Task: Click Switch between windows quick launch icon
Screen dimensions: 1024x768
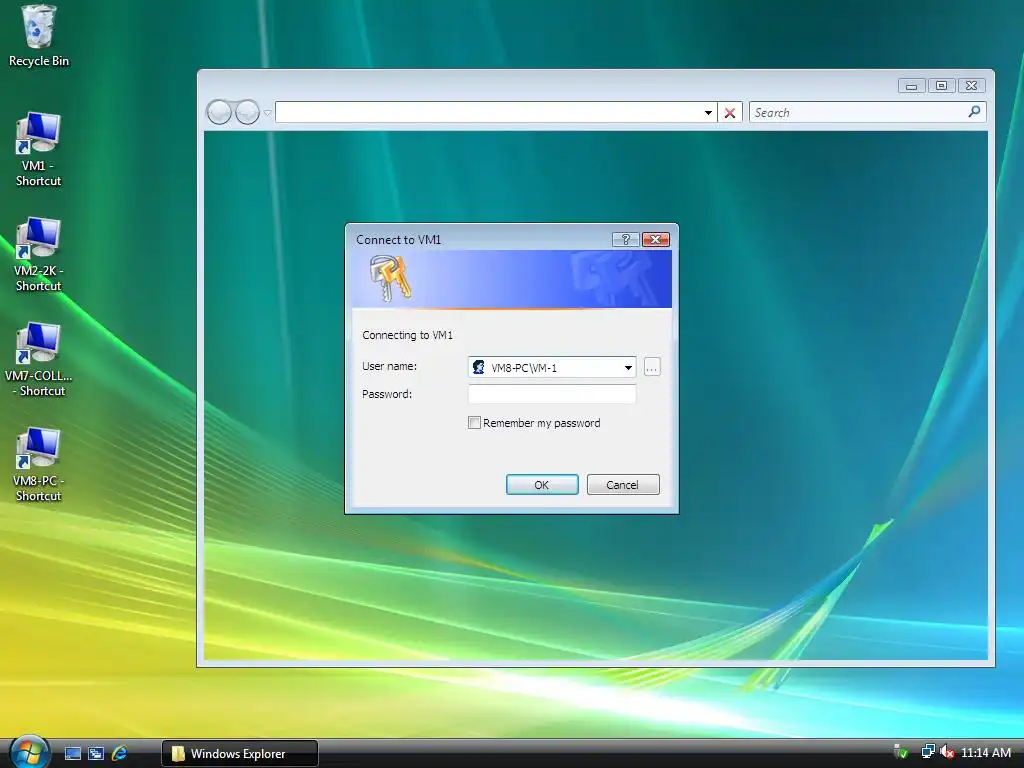Action: tap(96, 754)
